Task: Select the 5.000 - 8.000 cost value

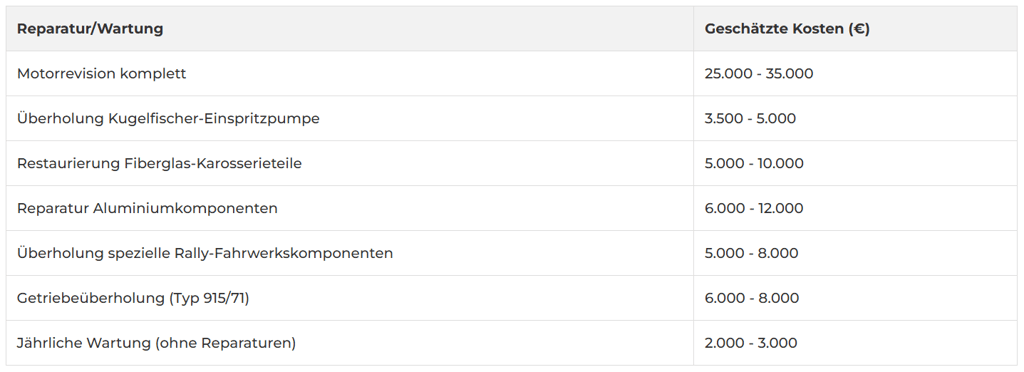Action: point(752,253)
